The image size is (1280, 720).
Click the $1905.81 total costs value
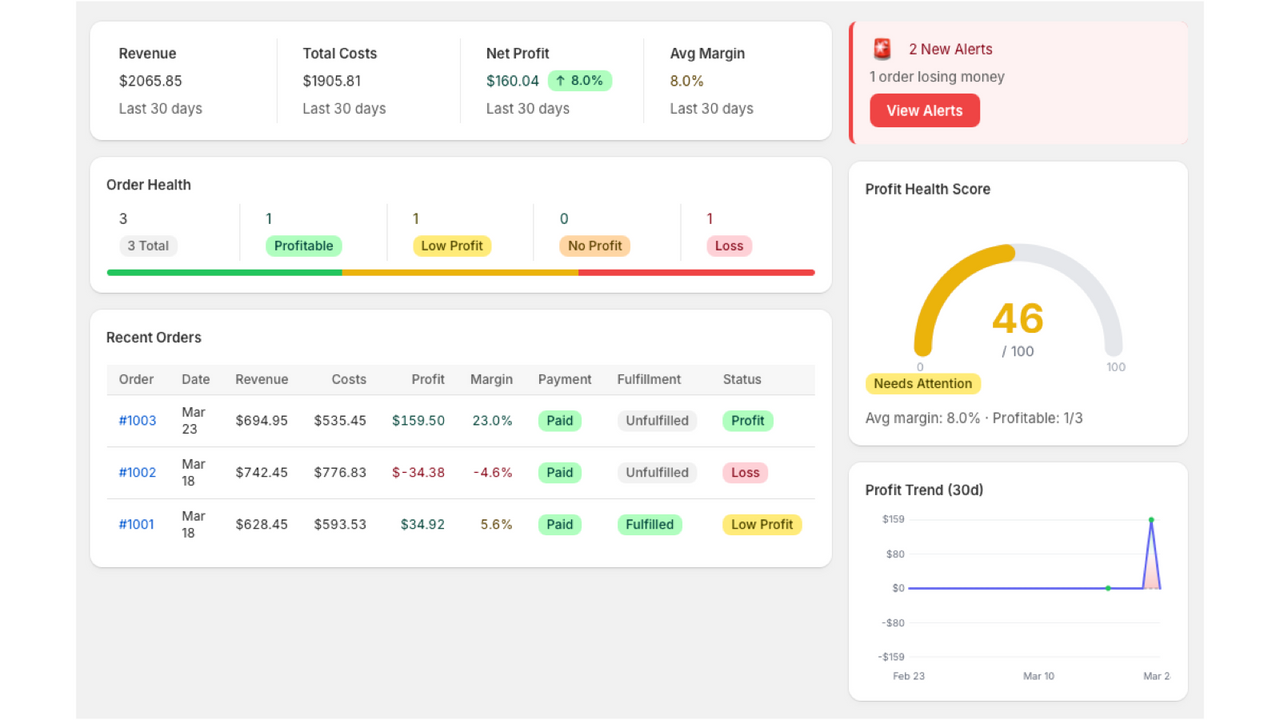(x=332, y=81)
